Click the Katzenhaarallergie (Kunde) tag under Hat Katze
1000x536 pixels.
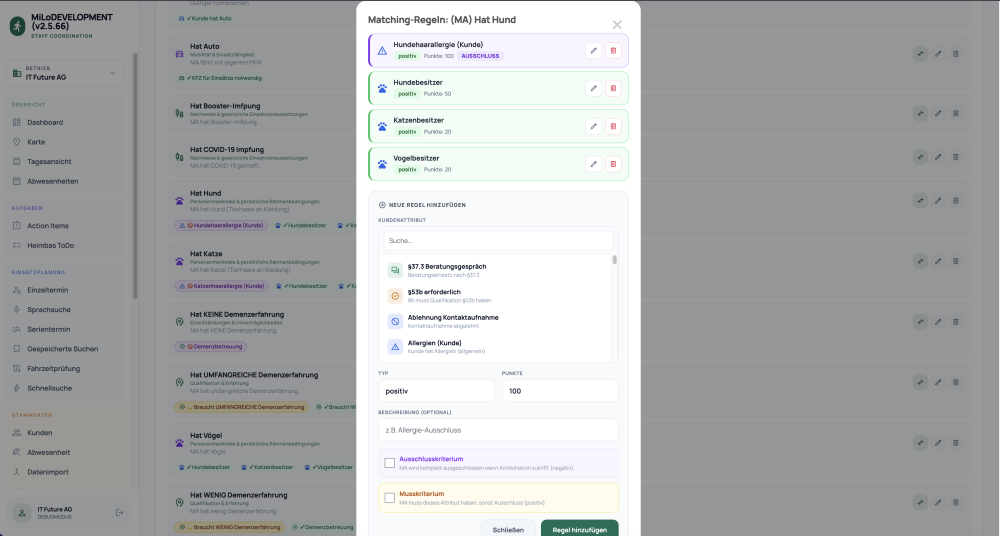221,286
